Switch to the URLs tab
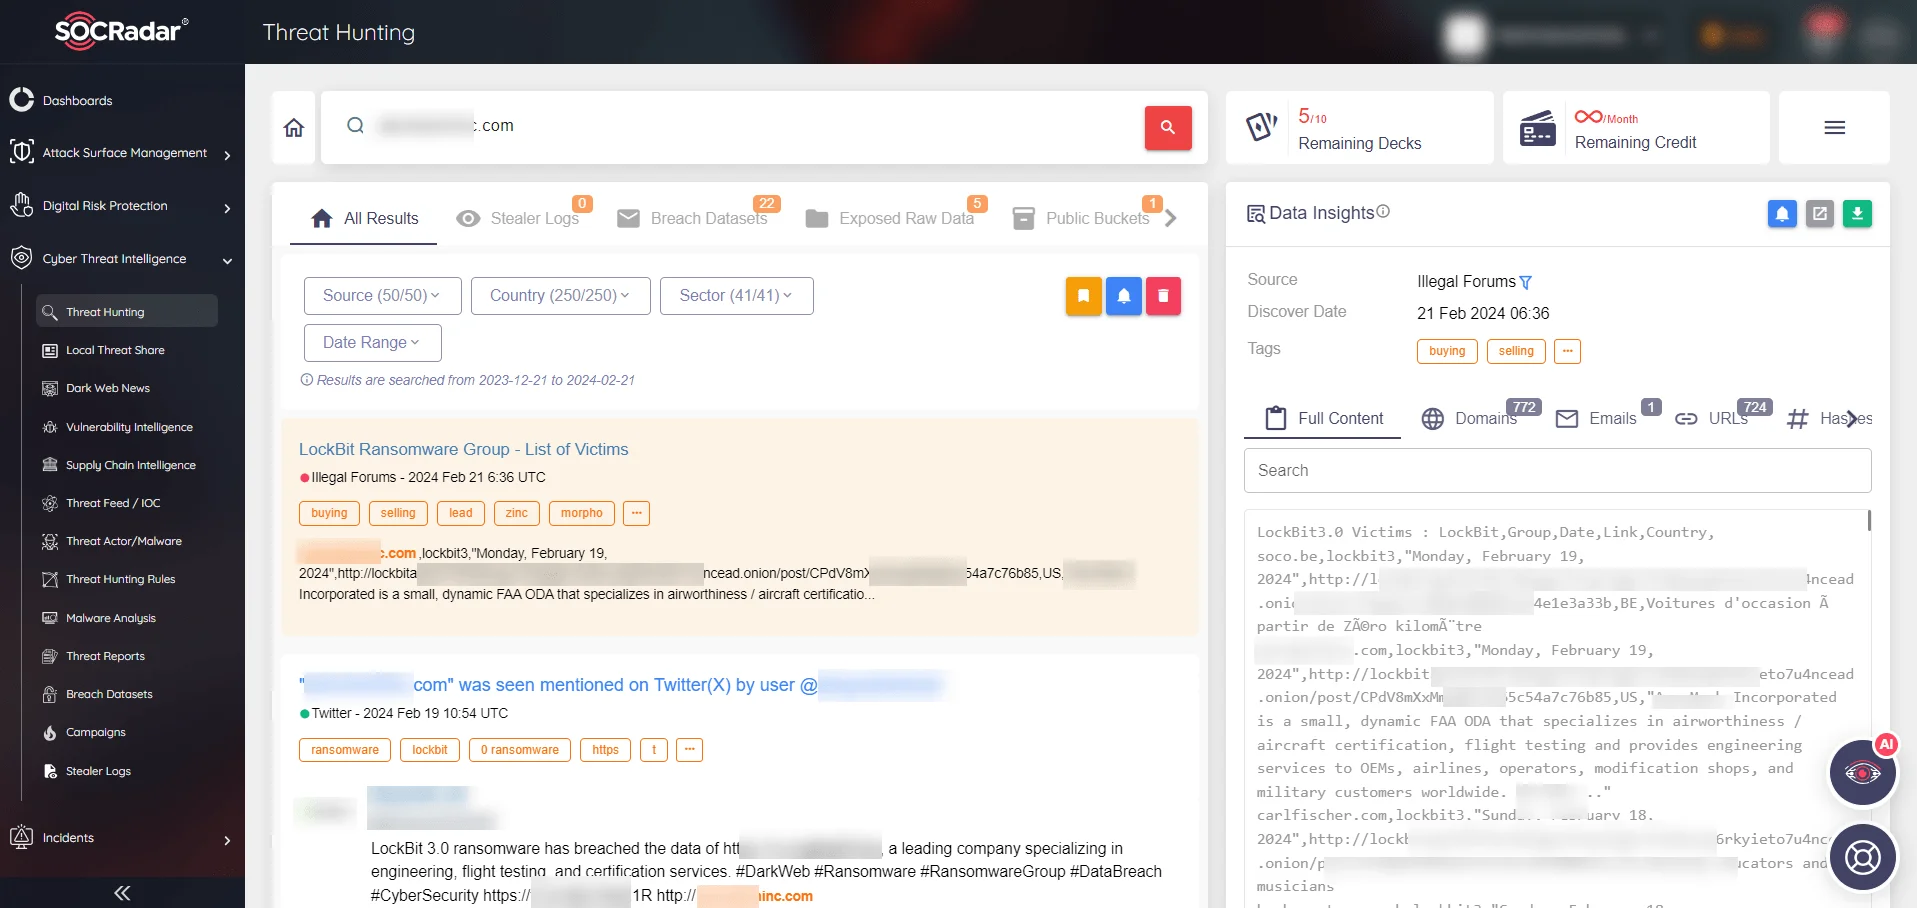 coord(1711,418)
